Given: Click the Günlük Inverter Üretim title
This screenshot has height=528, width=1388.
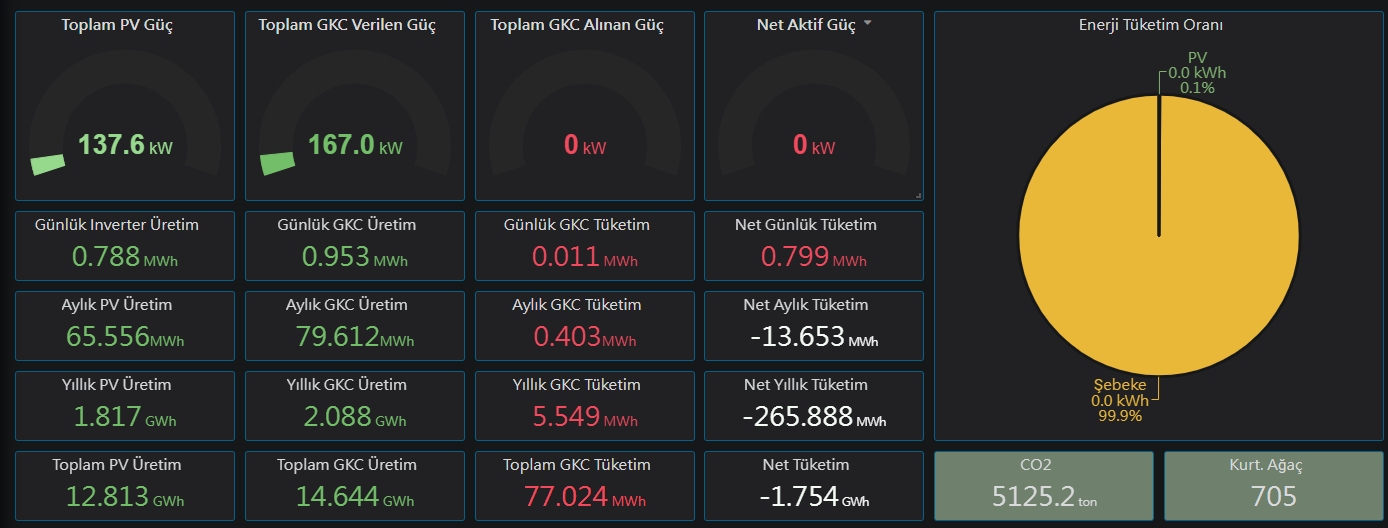Looking at the screenshot, I should [x=117, y=225].
